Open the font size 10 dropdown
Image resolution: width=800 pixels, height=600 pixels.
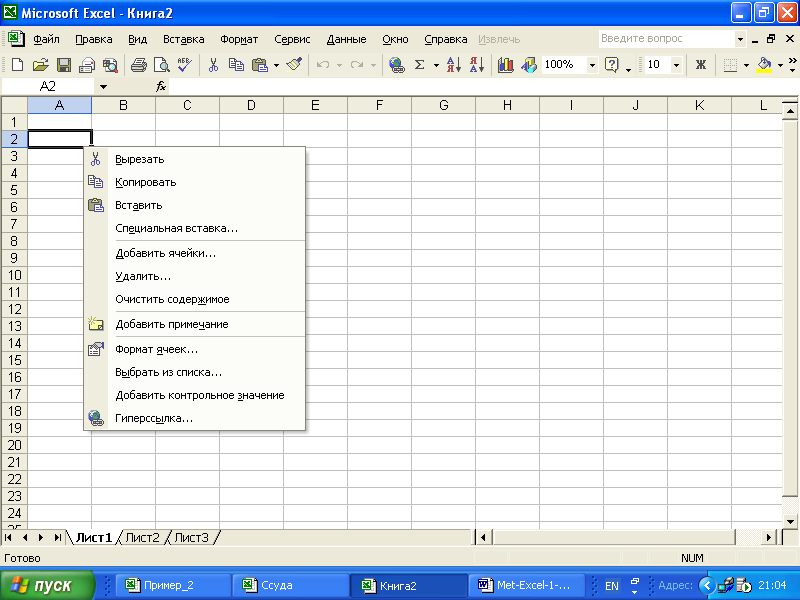[677, 65]
